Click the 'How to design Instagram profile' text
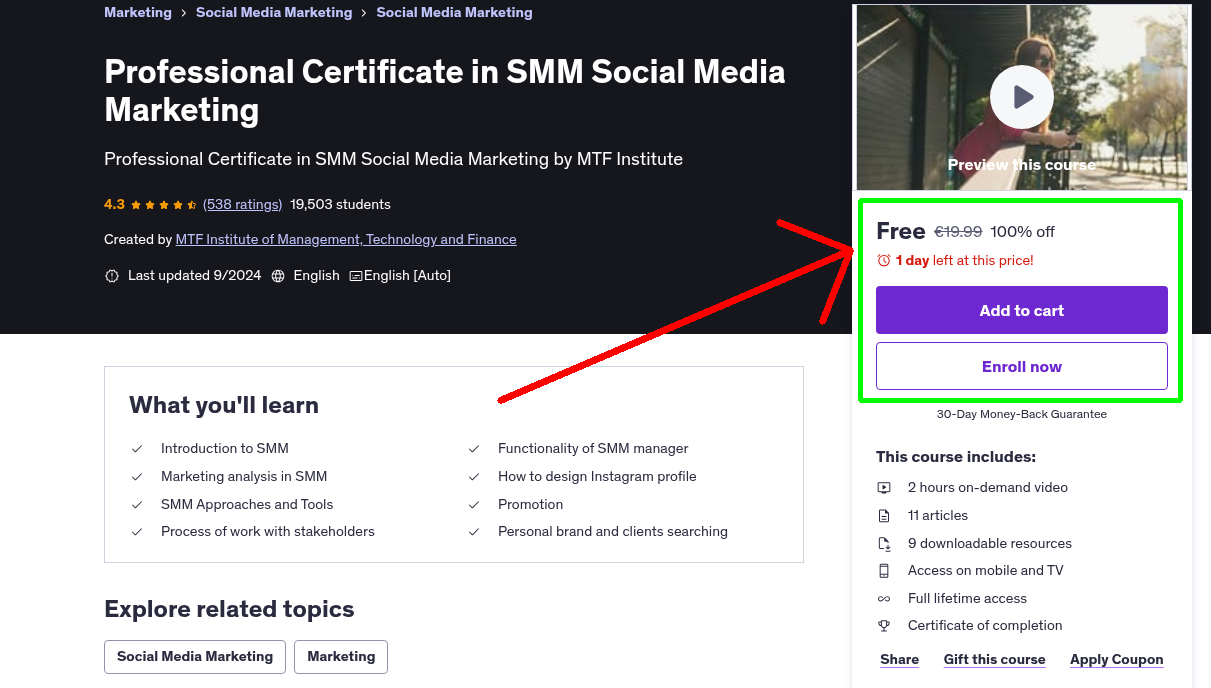Viewport: 1211px width, 688px height. click(597, 476)
